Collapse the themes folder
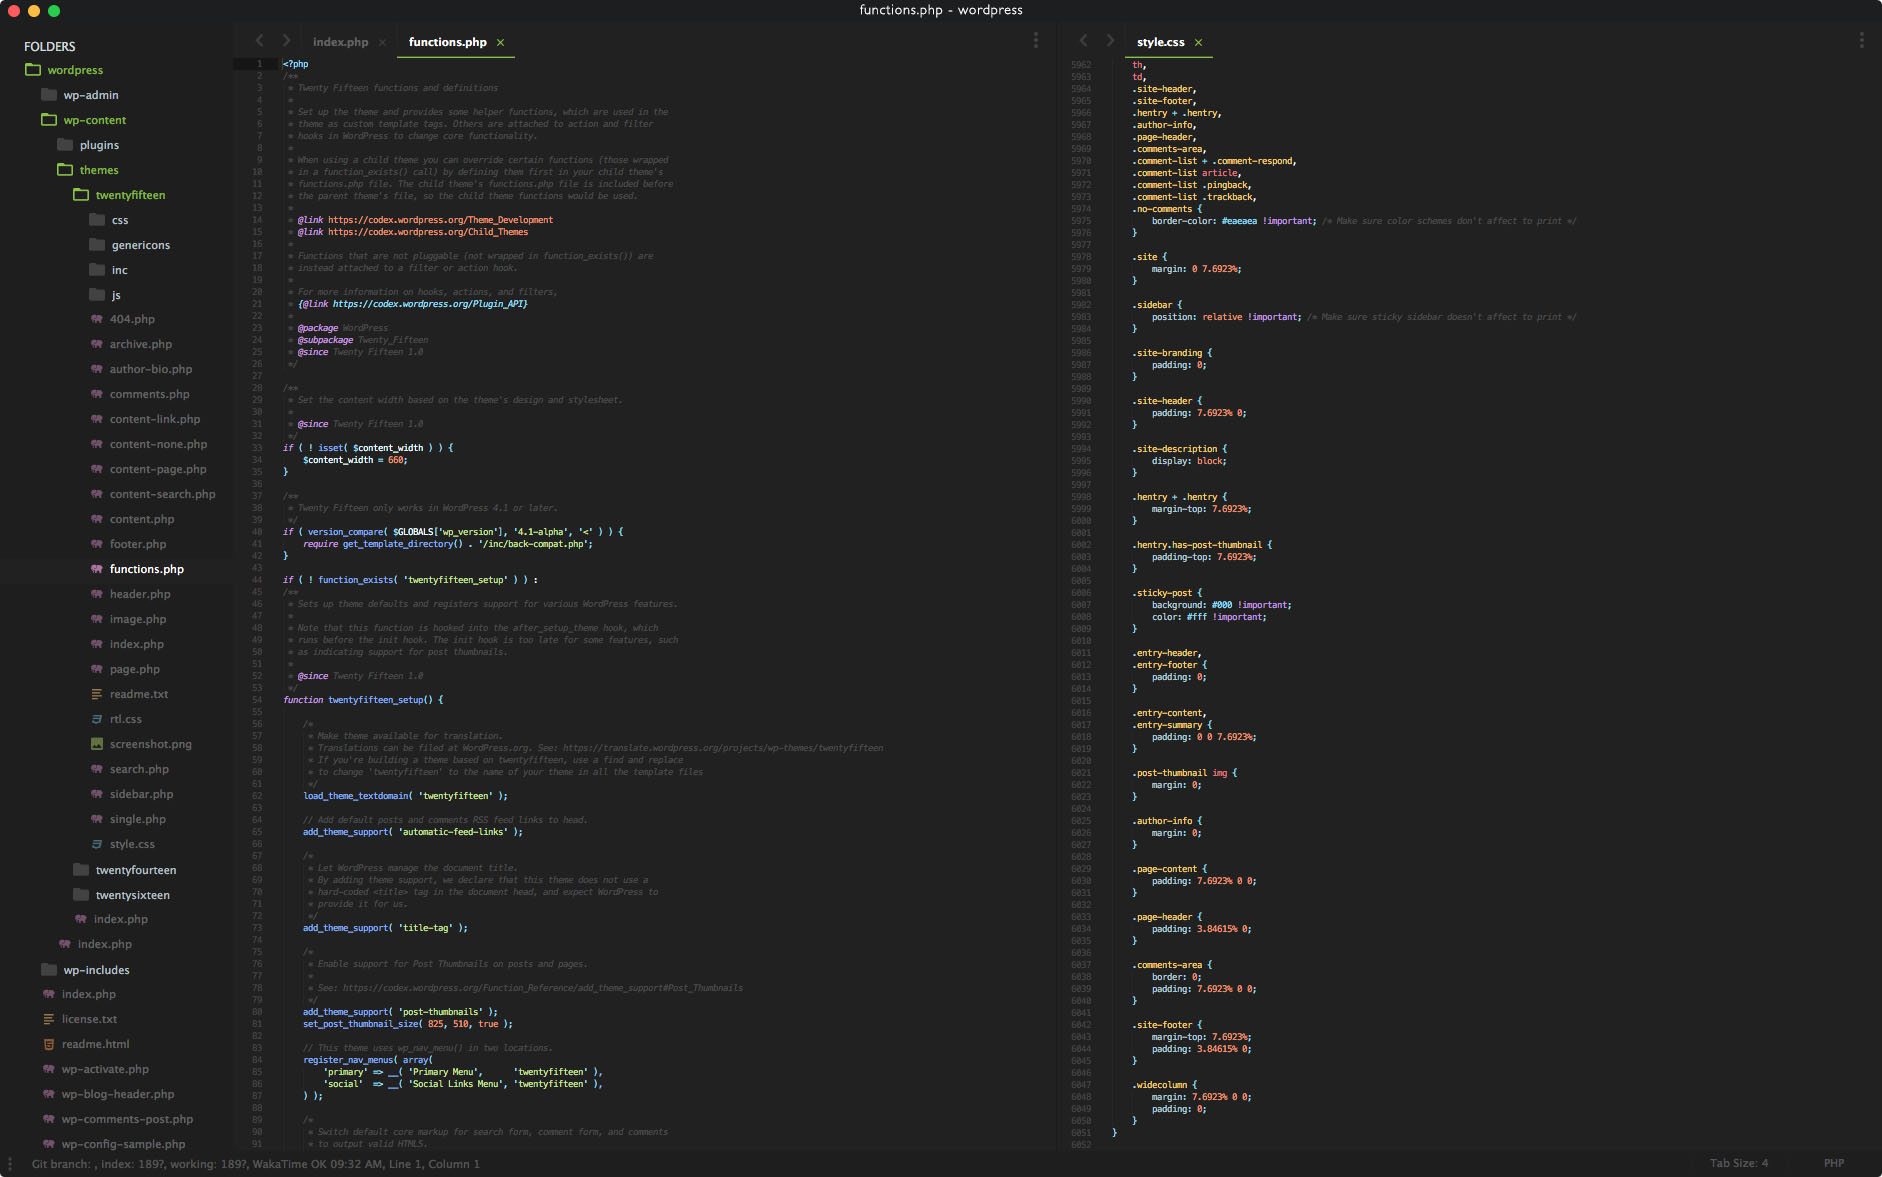 (65, 170)
